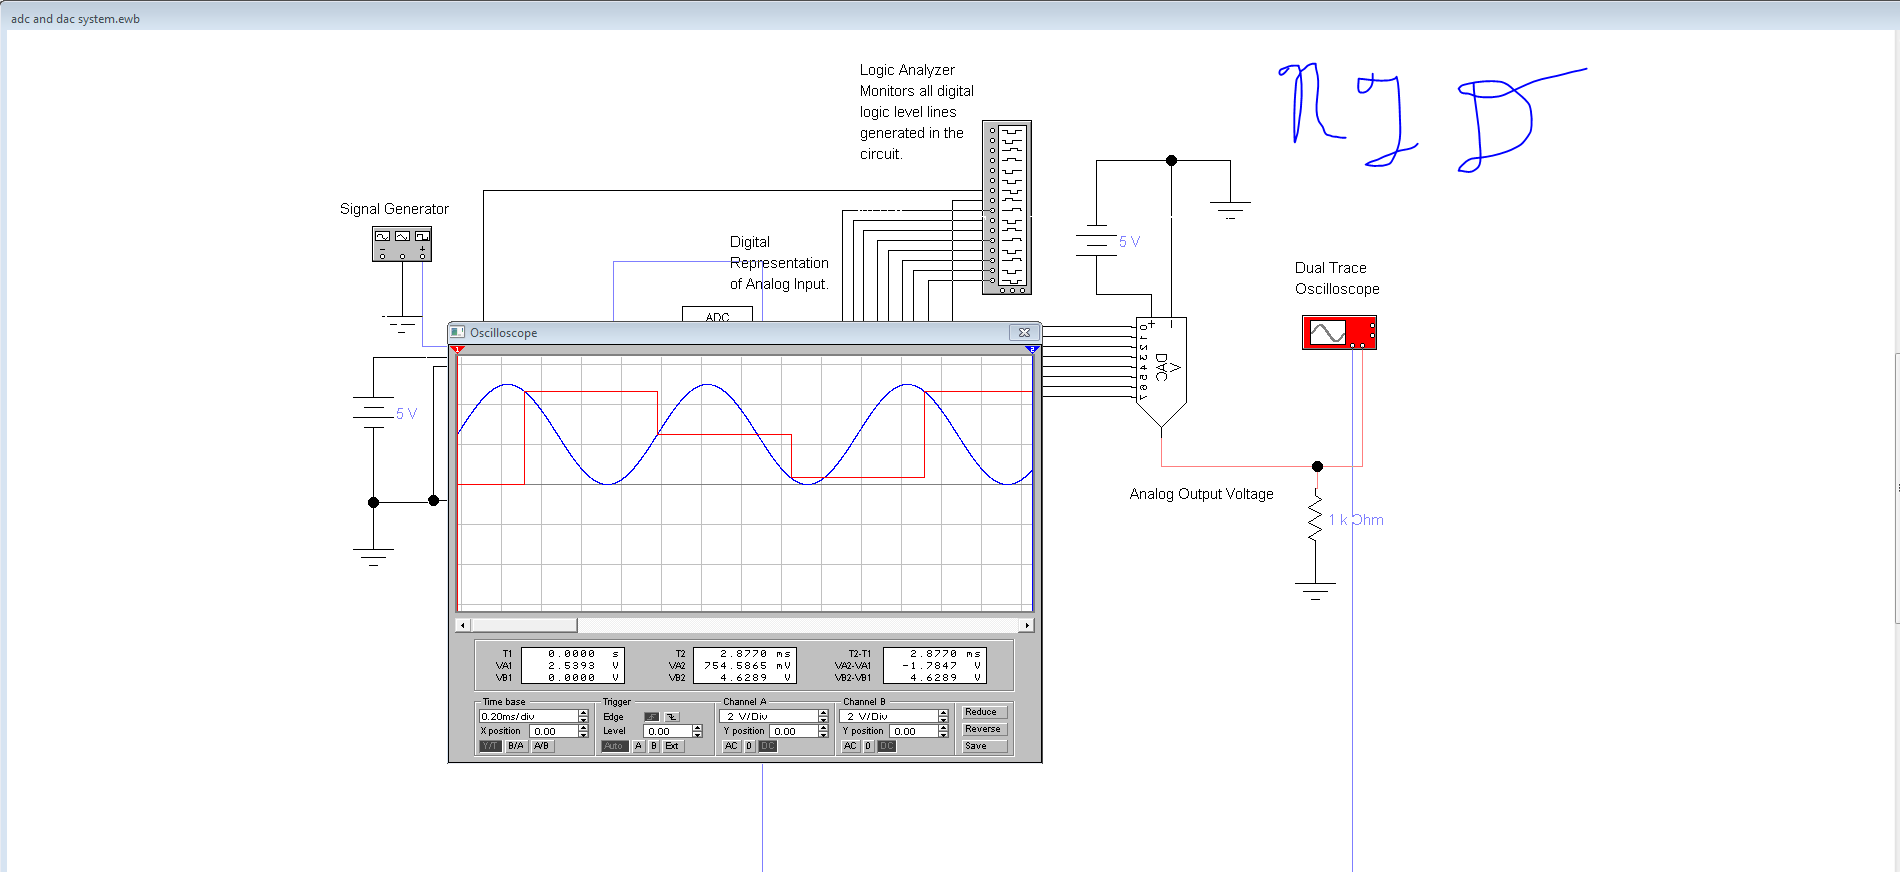Set trigger source to Auto

click(x=614, y=746)
